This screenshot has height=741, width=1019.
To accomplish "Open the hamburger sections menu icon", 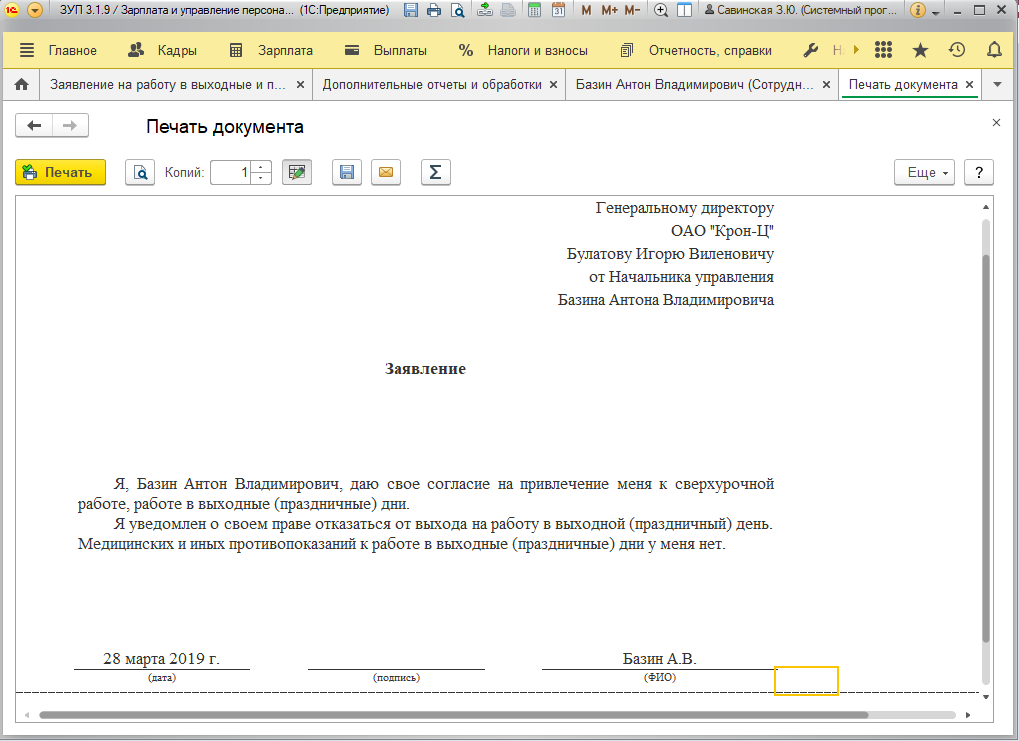I will [x=27, y=50].
